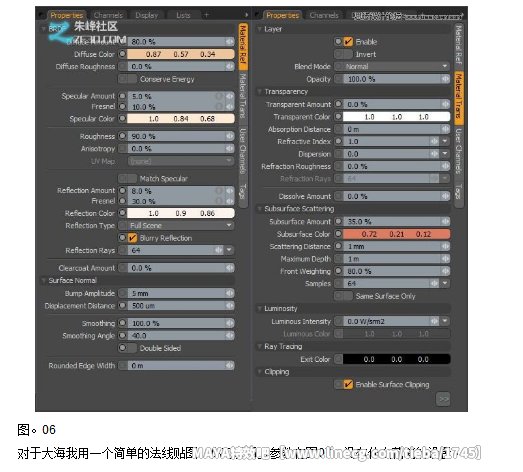Open the Display tab
Viewport: 523px width, 472px height.
(146, 15)
